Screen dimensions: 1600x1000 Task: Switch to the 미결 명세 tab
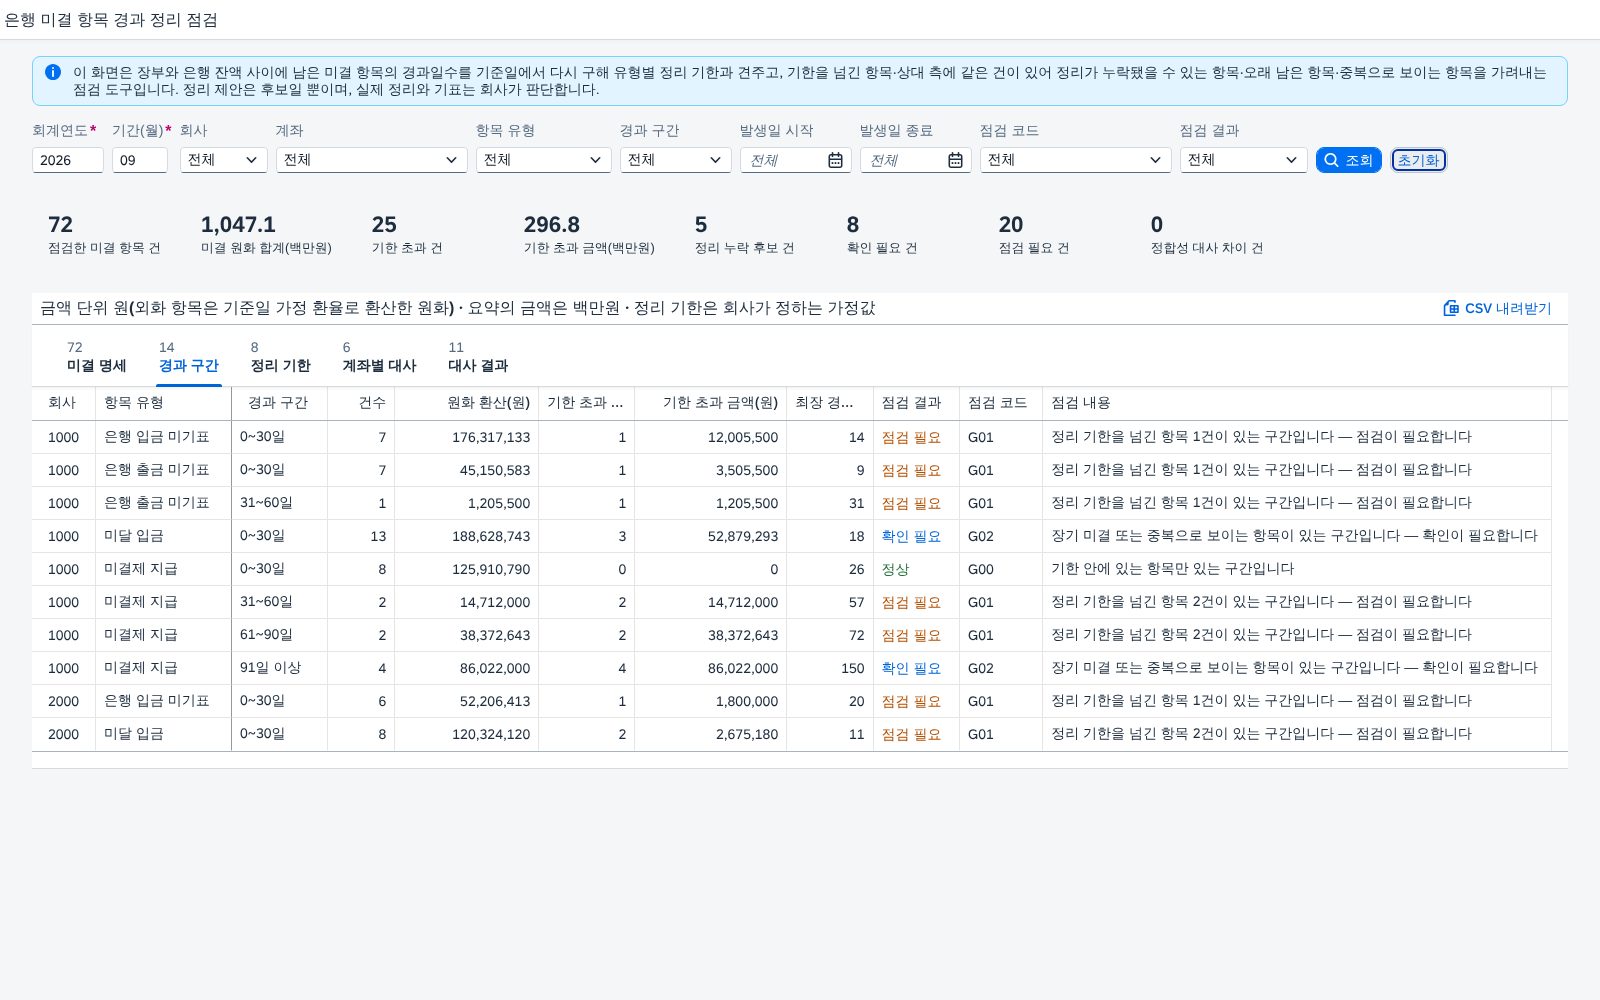[x=96, y=357]
